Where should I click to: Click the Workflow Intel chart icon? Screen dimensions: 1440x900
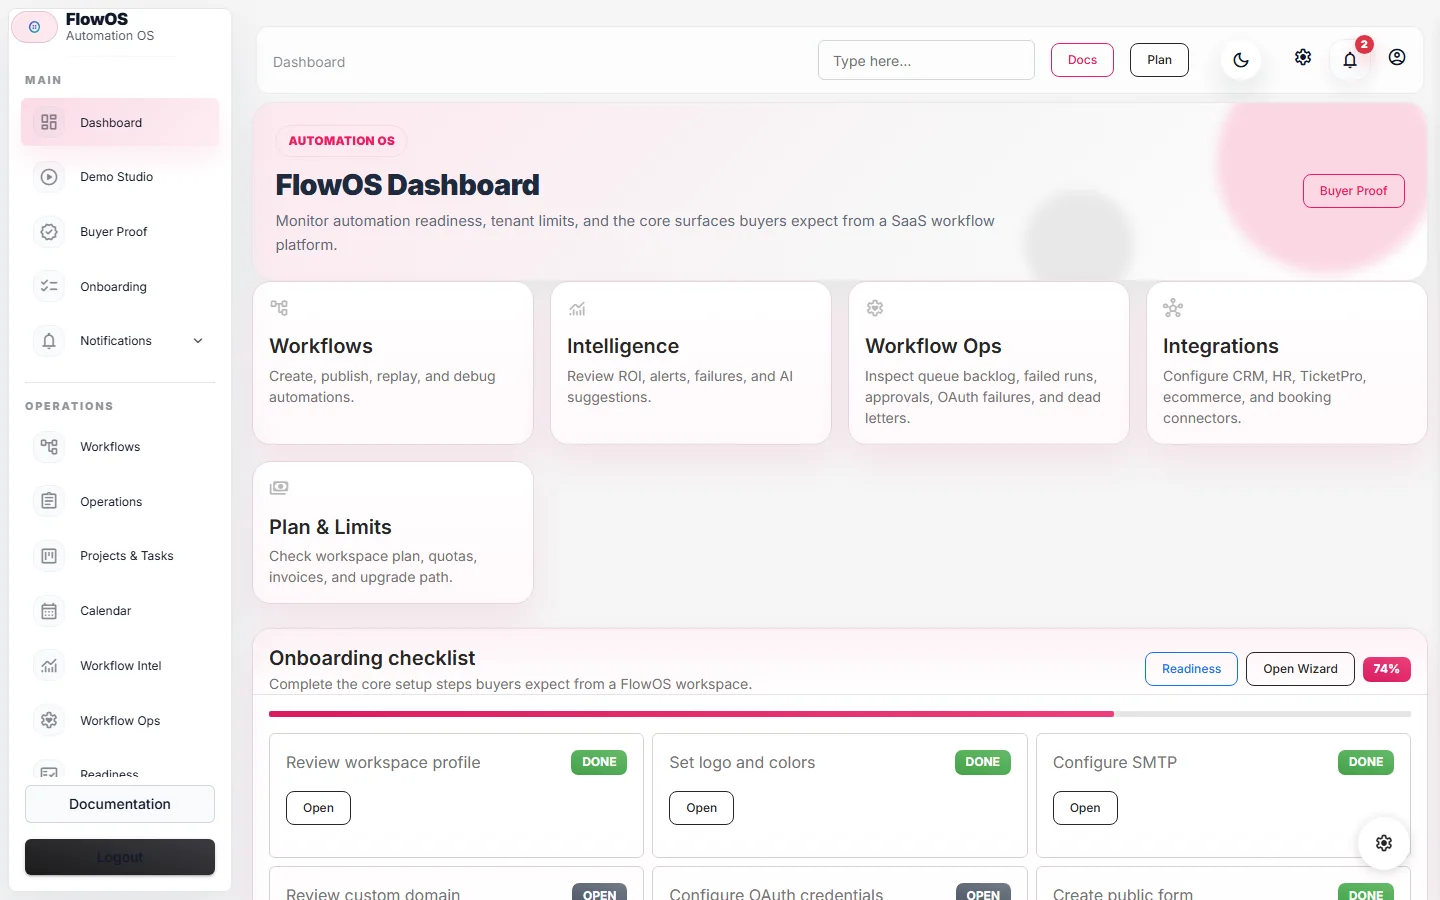point(49,666)
